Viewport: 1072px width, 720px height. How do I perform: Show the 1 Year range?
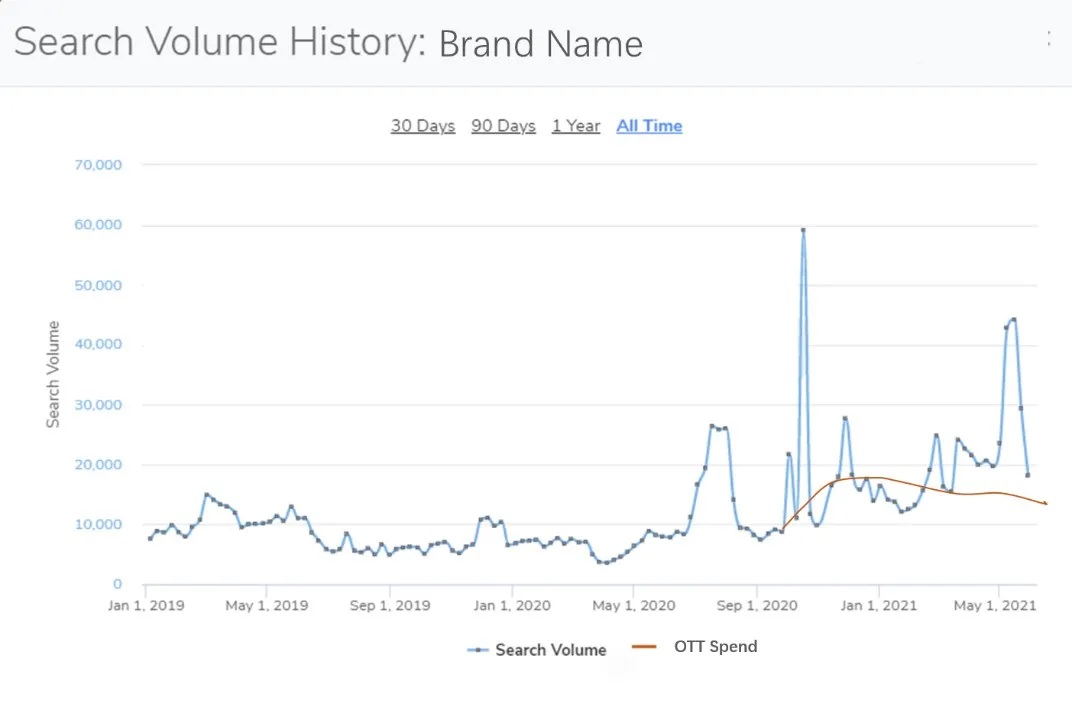[576, 126]
